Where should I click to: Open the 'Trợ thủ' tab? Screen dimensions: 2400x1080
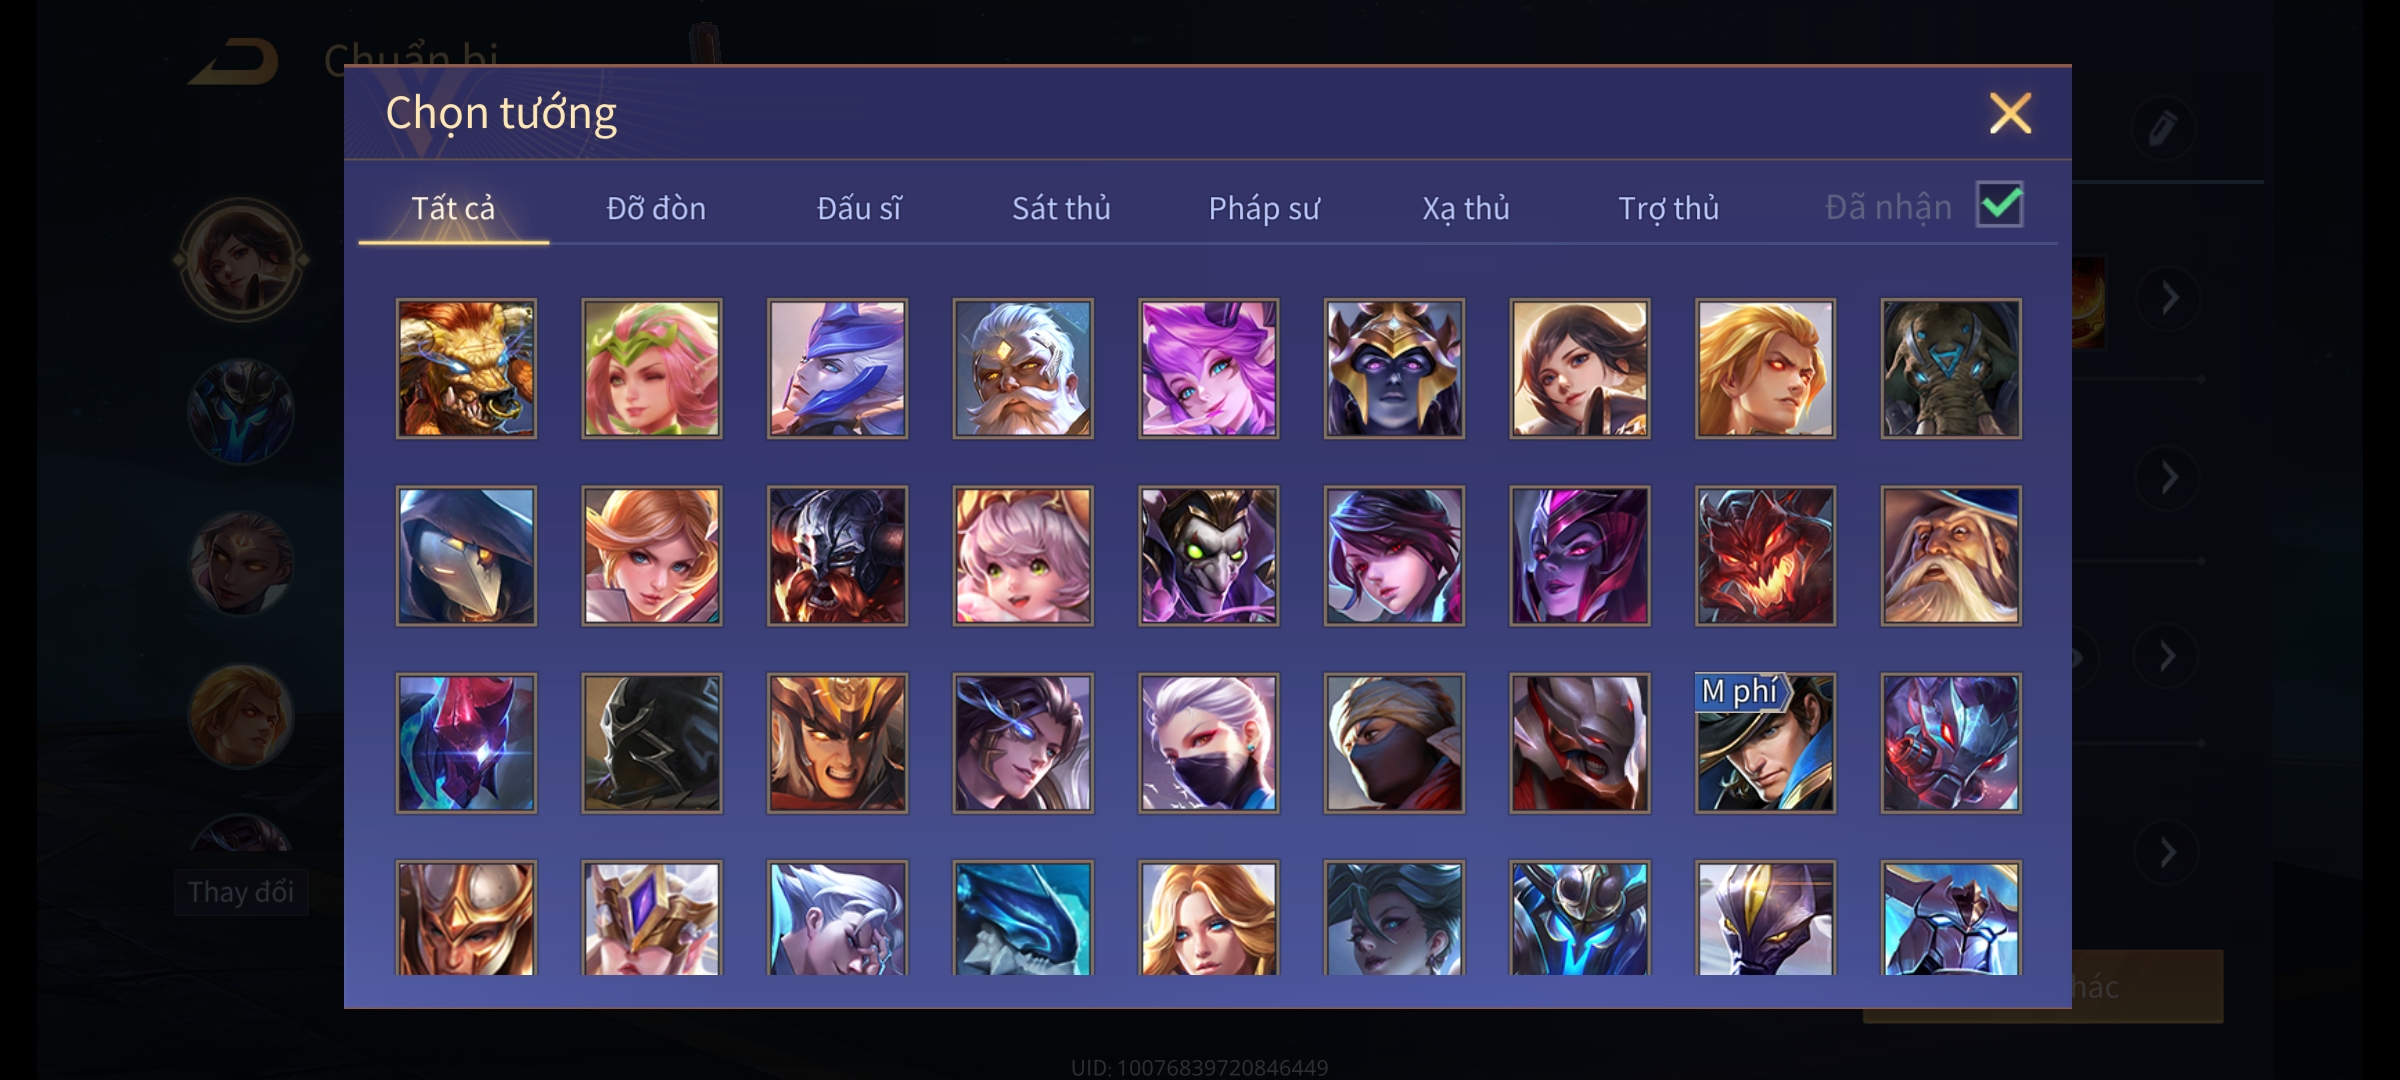[1668, 208]
